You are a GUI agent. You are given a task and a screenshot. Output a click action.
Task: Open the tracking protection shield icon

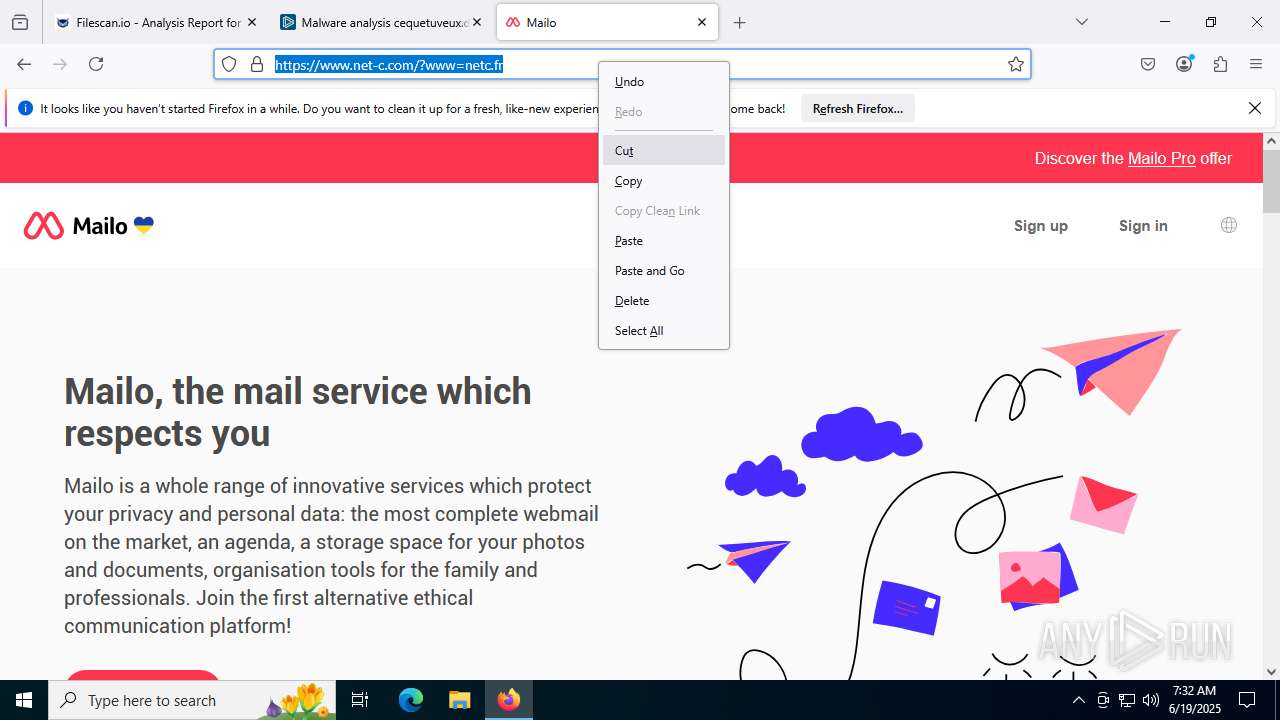pyautogui.click(x=229, y=64)
